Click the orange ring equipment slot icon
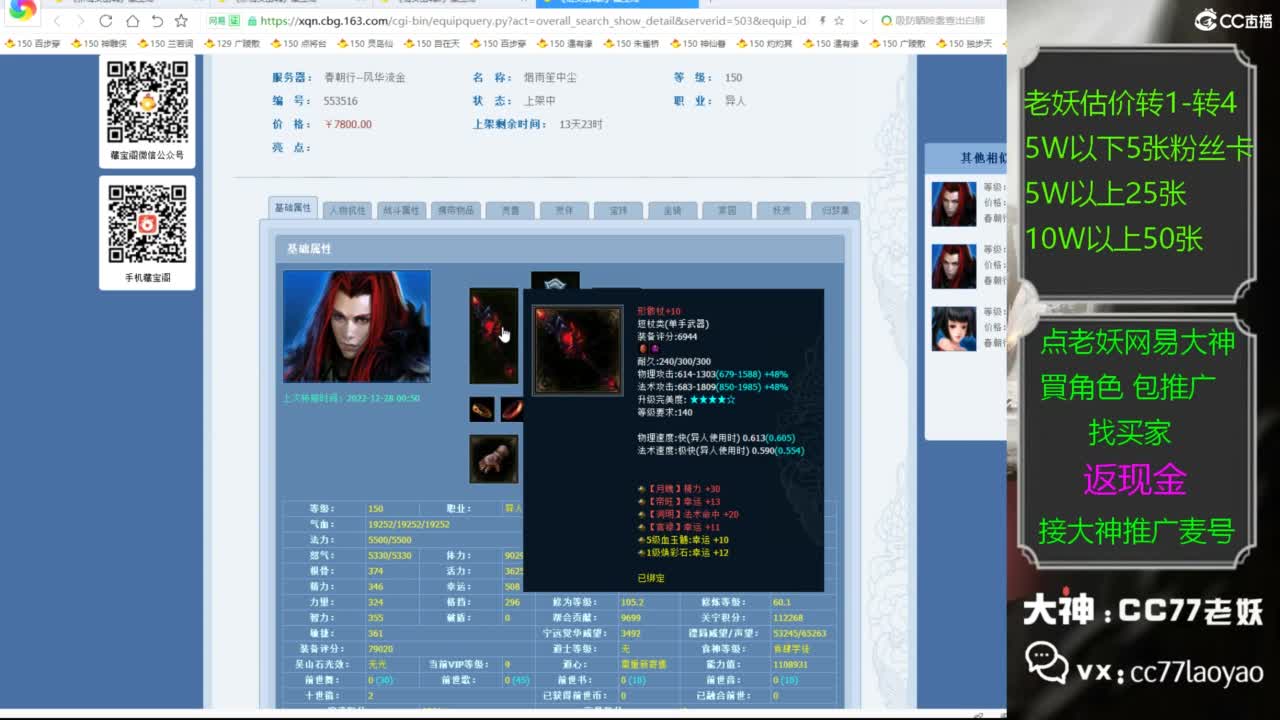Viewport: 1280px width, 720px height. coord(482,409)
